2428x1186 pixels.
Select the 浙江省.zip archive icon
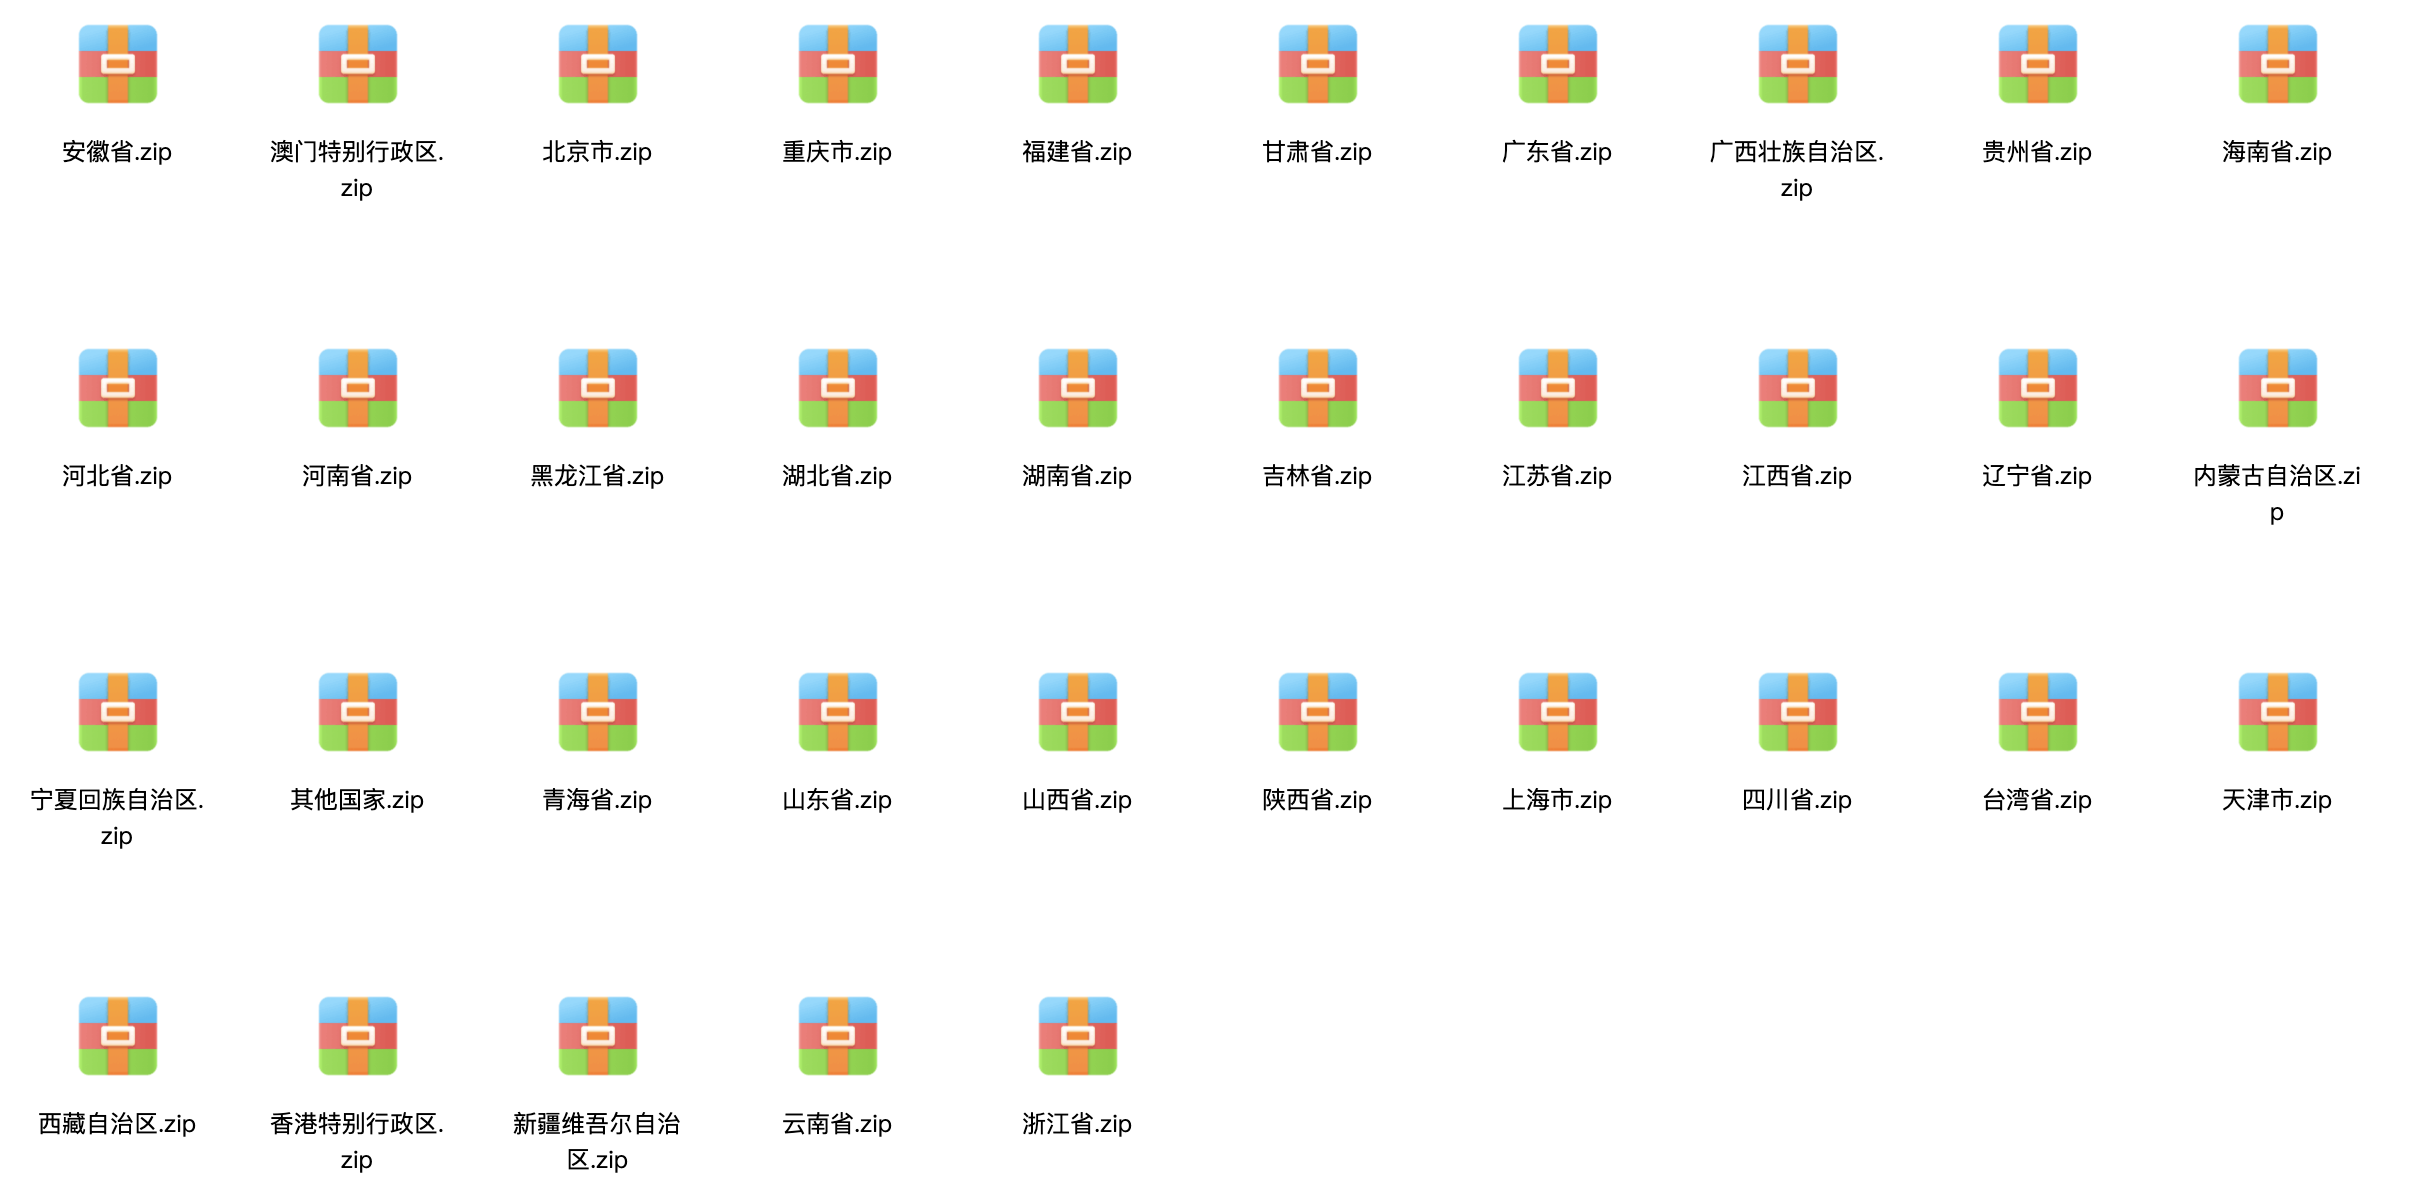(x=1077, y=1036)
